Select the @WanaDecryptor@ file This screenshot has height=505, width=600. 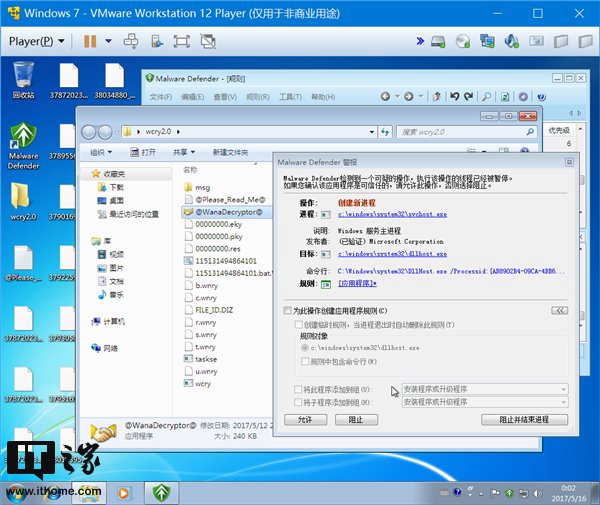(228, 212)
